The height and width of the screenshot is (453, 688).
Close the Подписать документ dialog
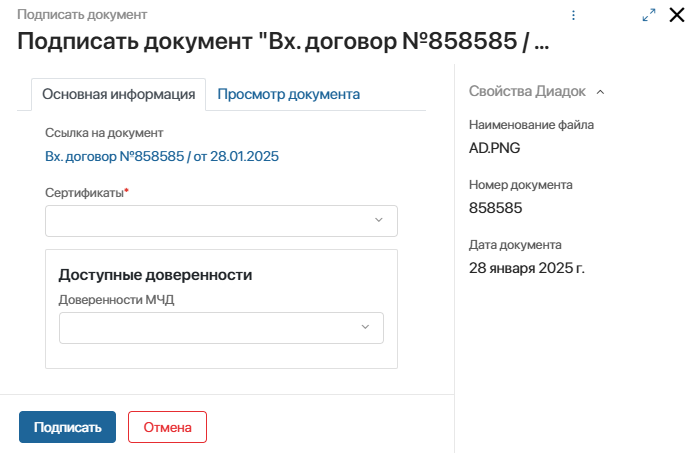coord(676,15)
